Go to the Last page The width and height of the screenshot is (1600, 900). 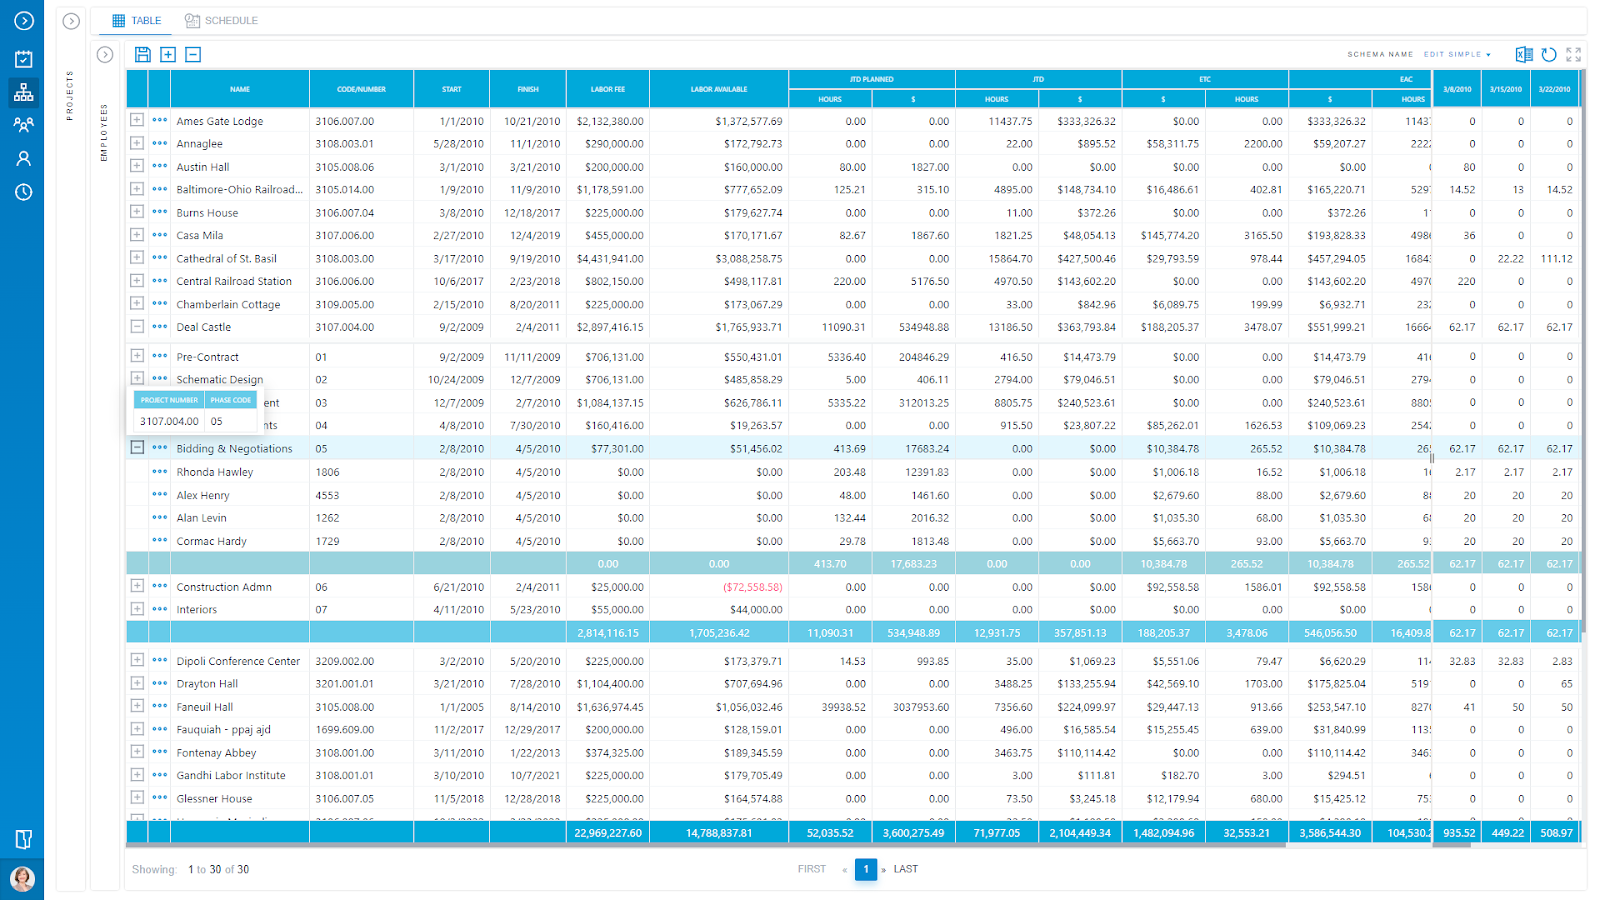tap(906, 869)
